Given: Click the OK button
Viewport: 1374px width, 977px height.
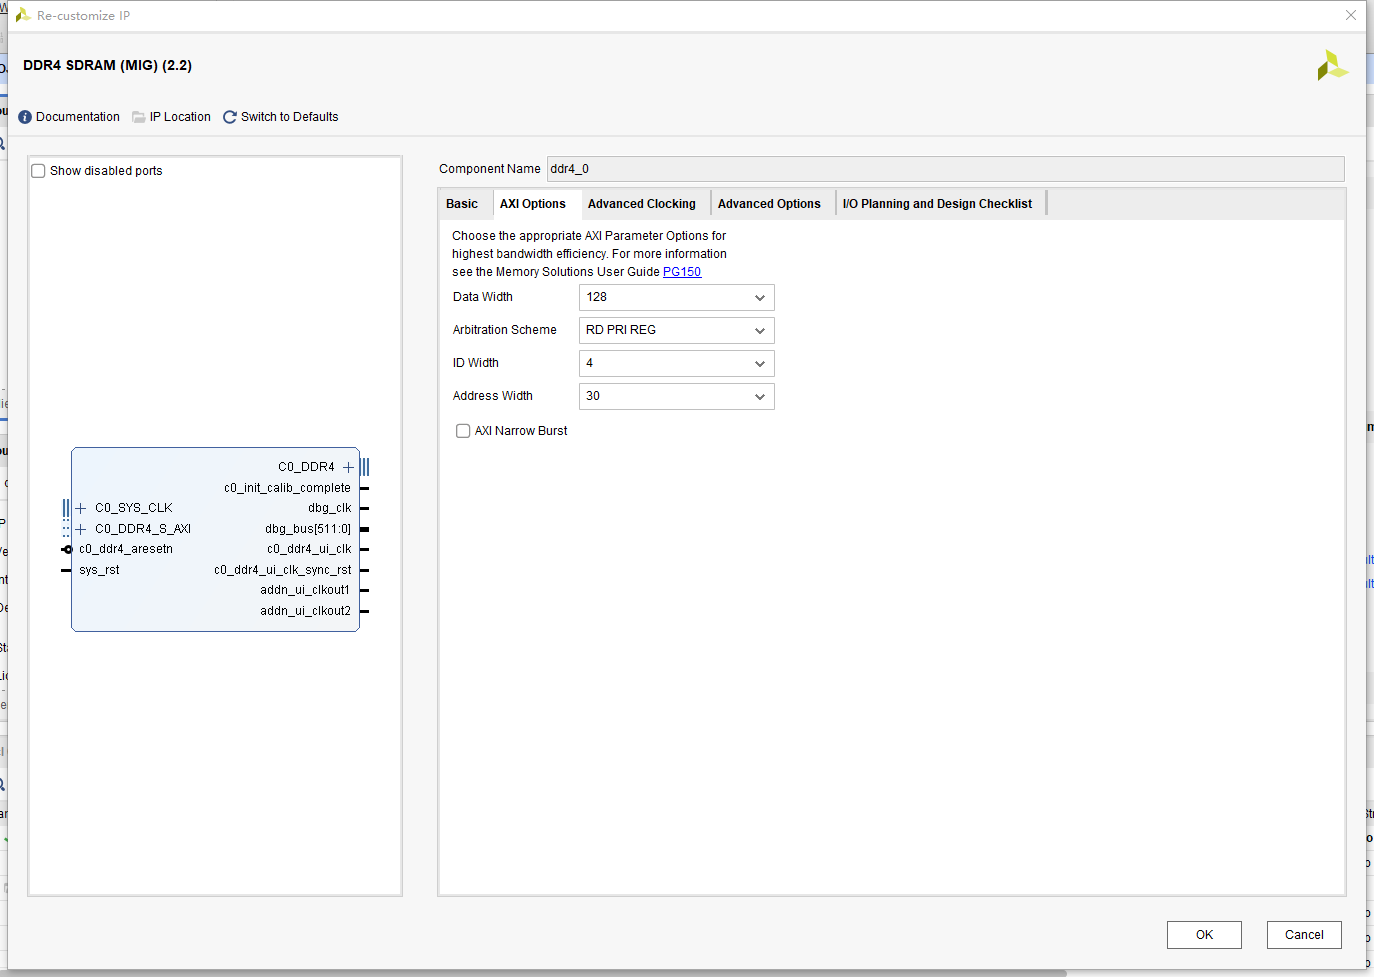Looking at the screenshot, I should (1204, 935).
